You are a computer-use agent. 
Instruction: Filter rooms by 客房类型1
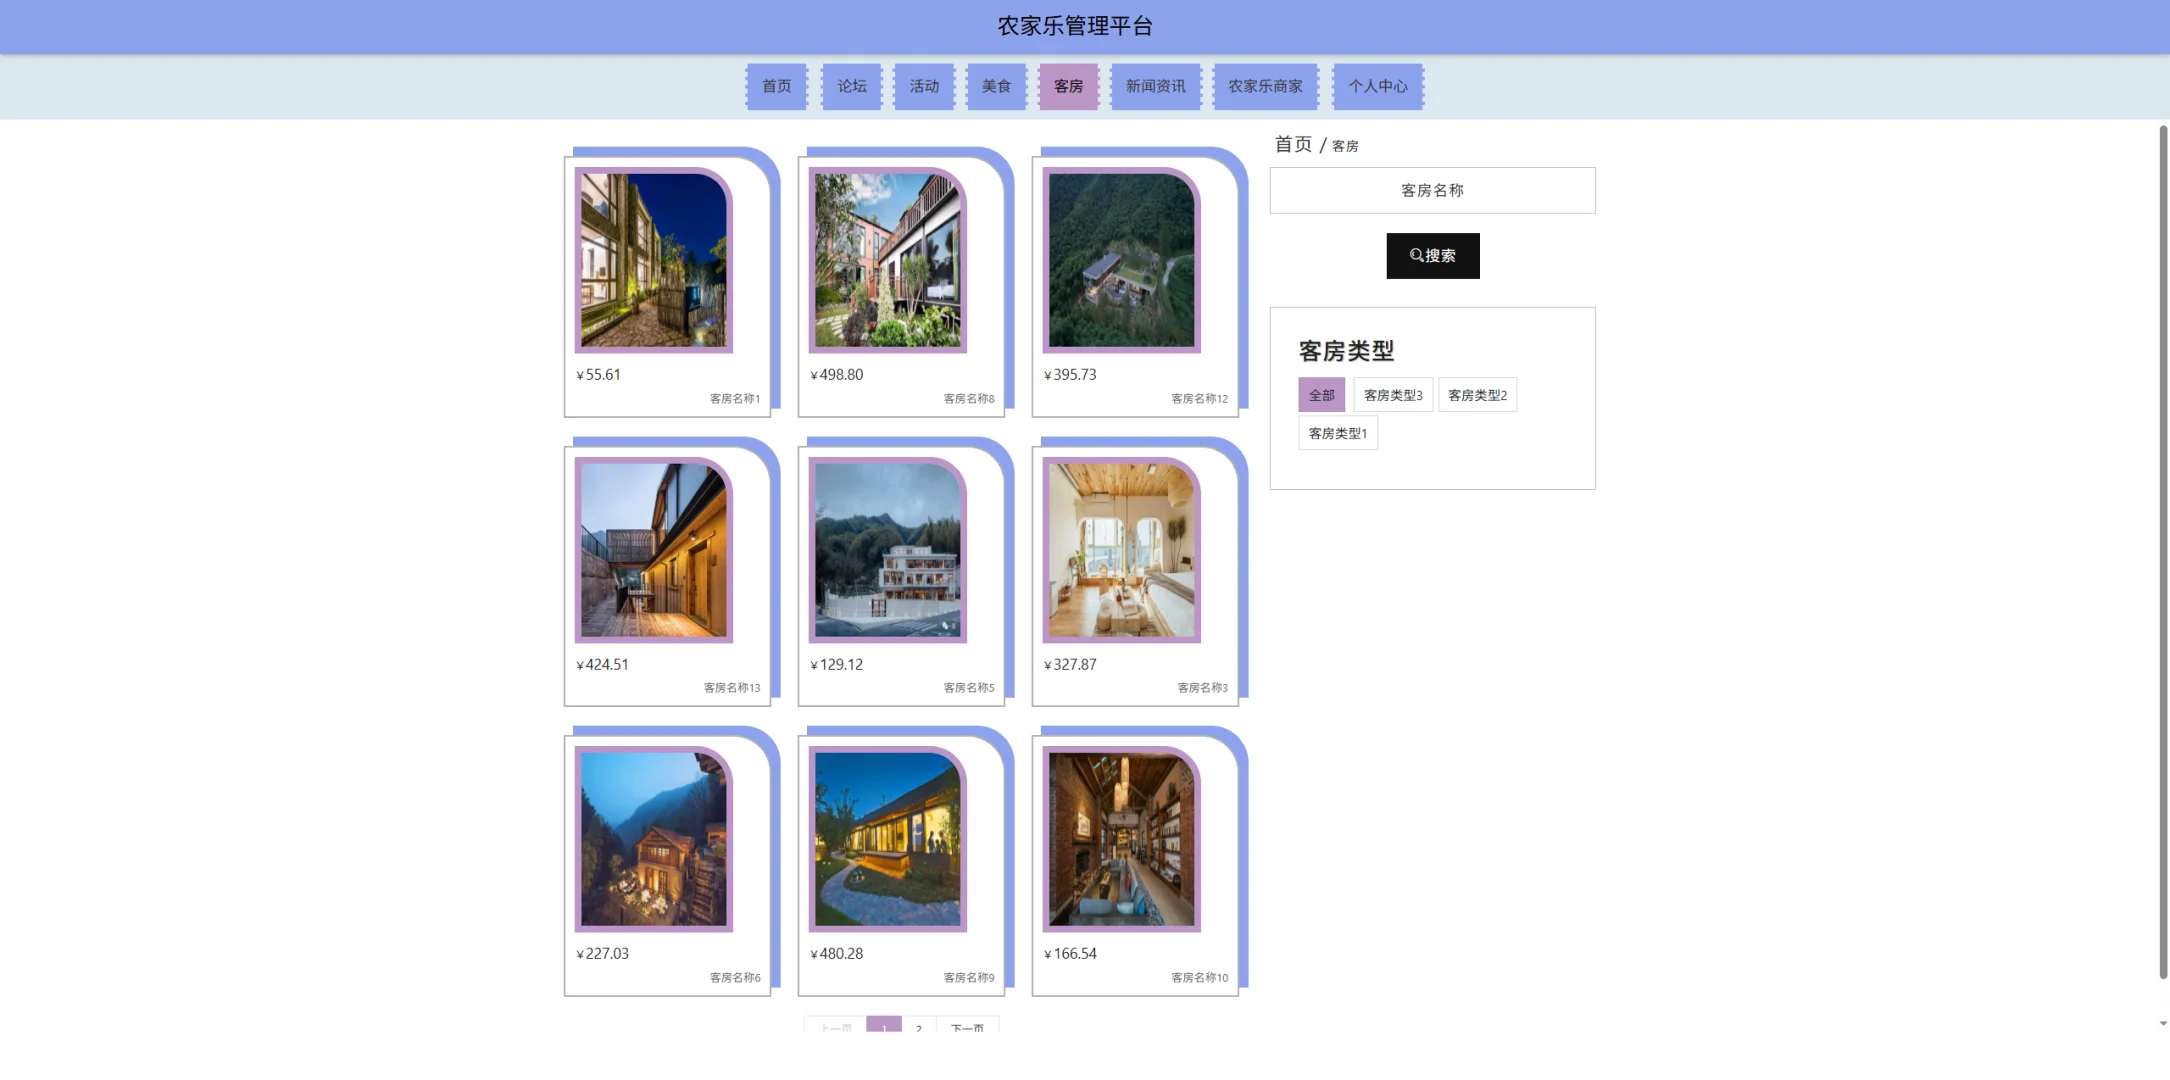(1337, 432)
